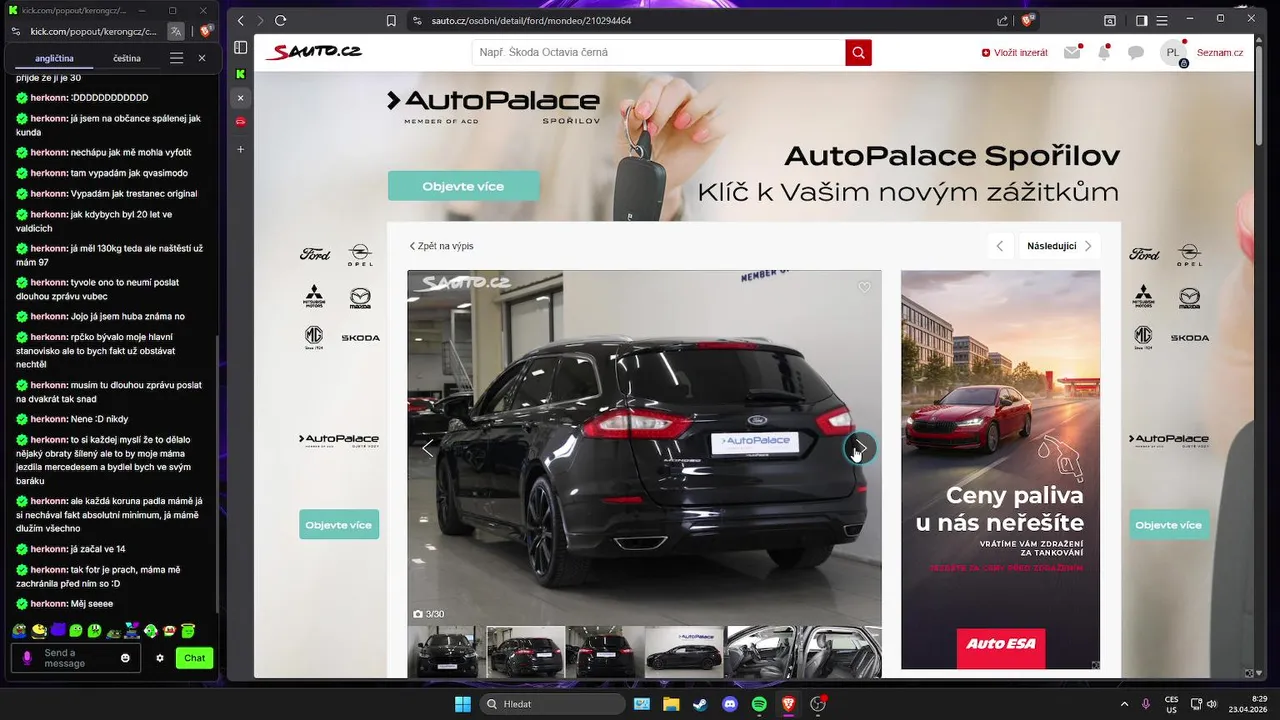
Task: Add the car to favorites with the heart icon
Action: point(864,287)
